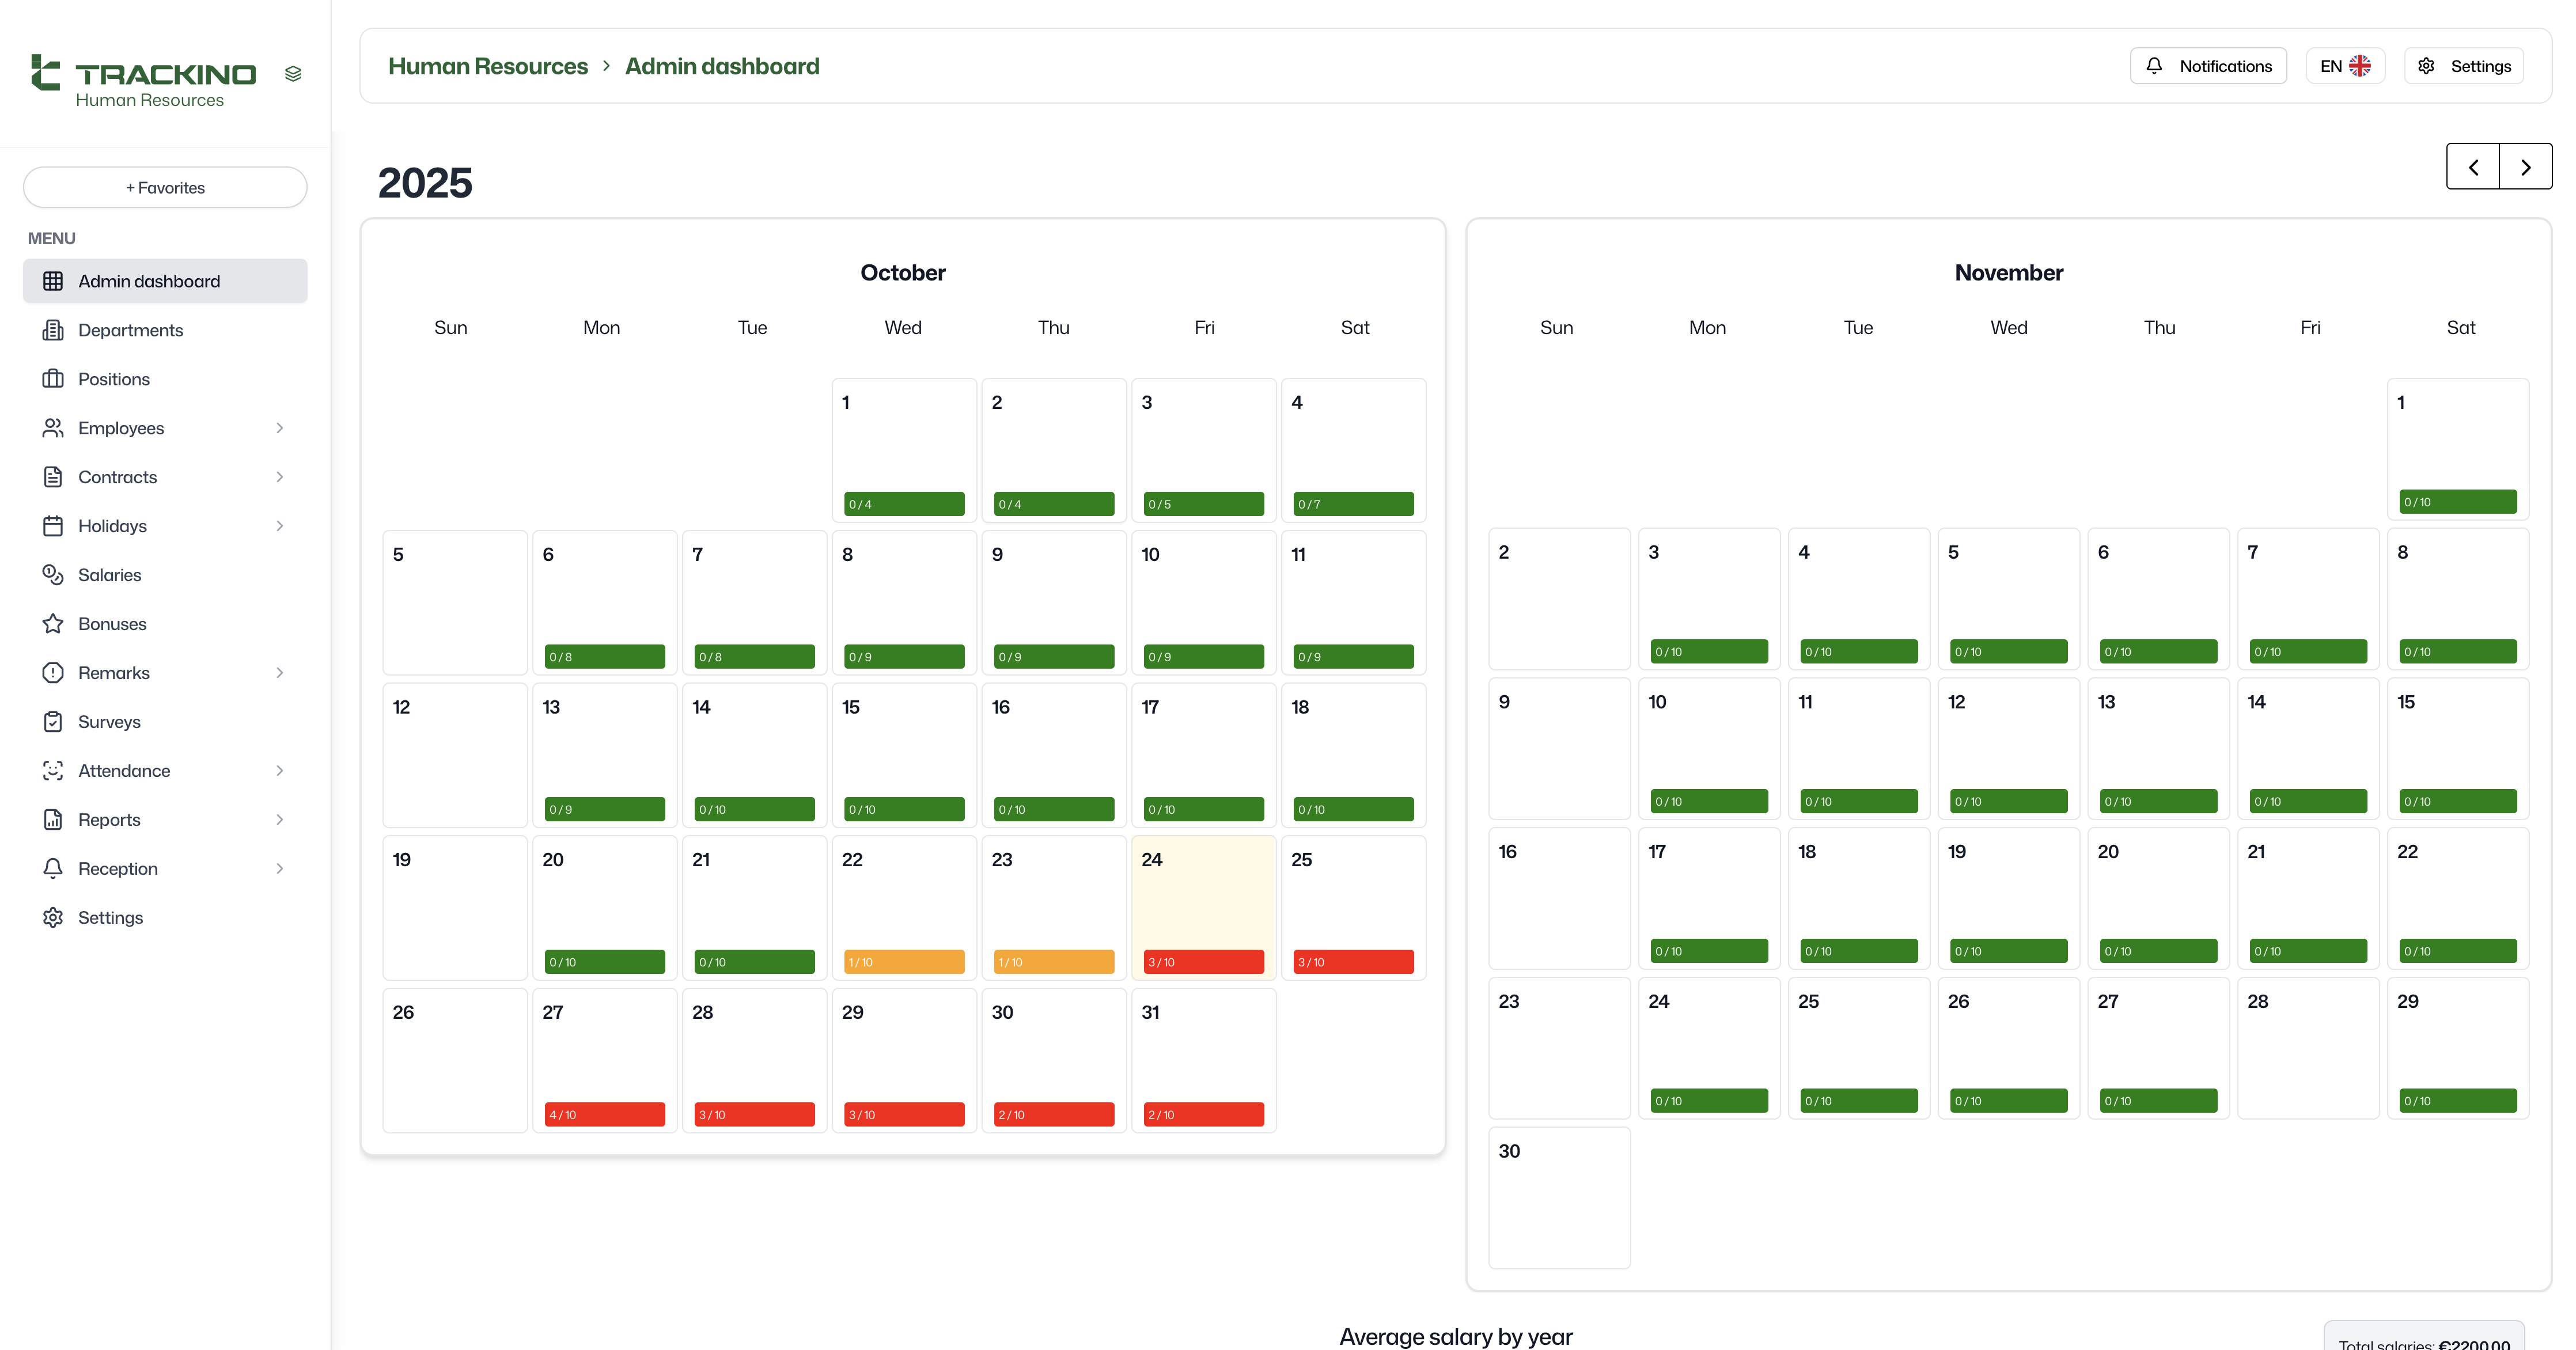Open the Departments icon in the sidebar
The width and height of the screenshot is (2576, 1350).
click(53, 330)
